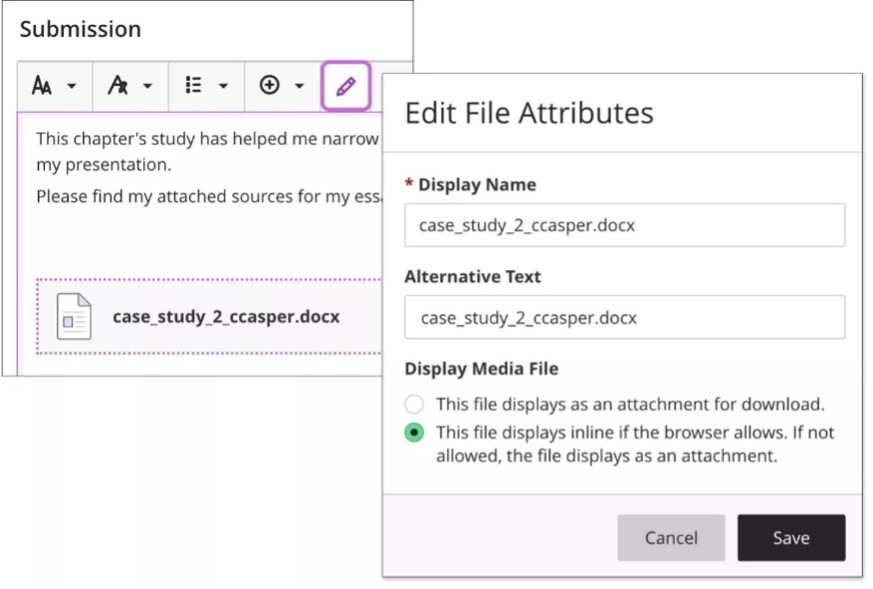The width and height of the screenshot is (873, 589).
Task: Open the insert content dropdown arrow
Action: pyautogui.click(x=300, y=86)
